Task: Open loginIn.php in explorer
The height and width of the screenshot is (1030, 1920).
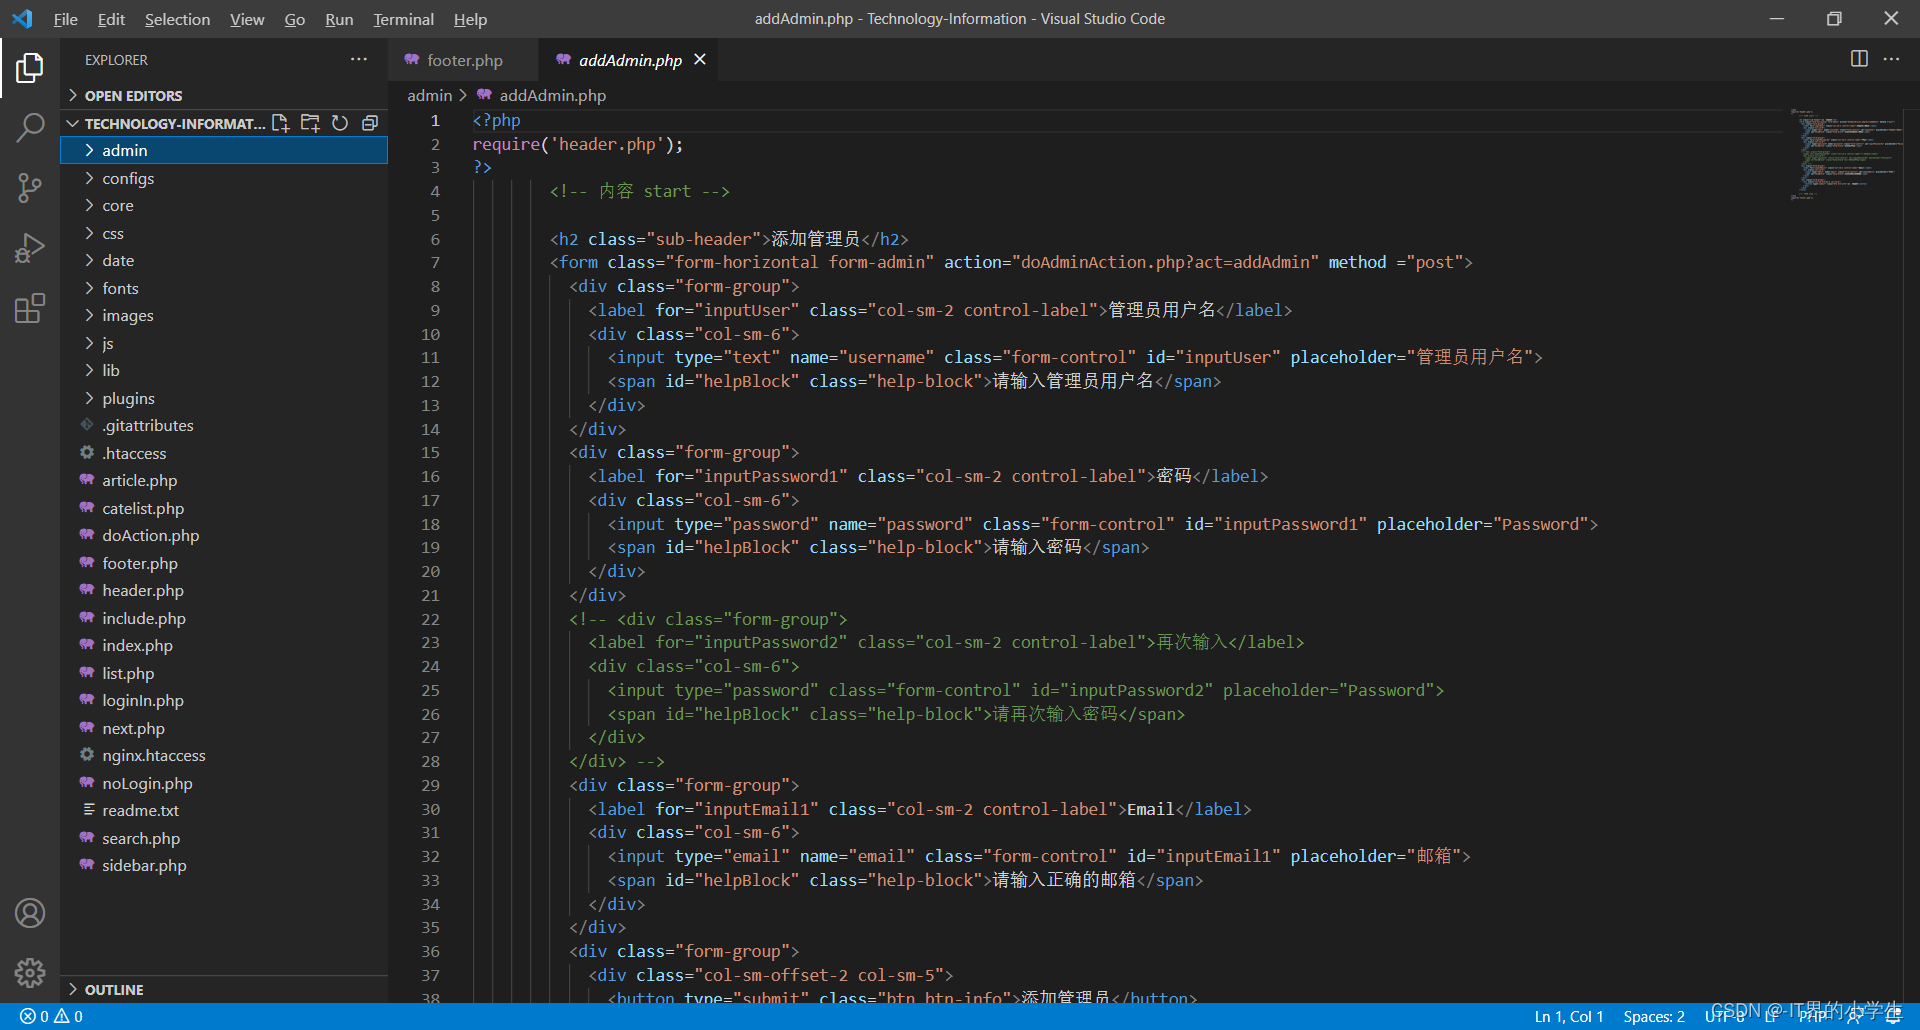Action: click(x=224, y=700)
